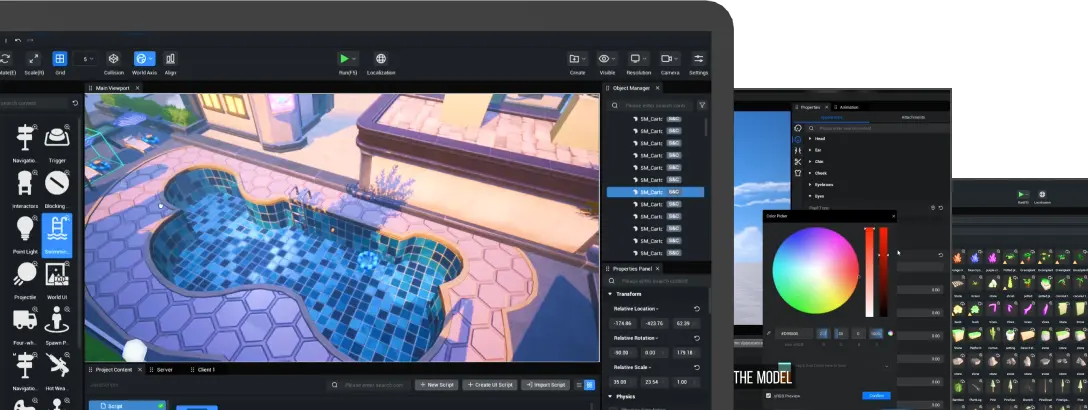Collapse the Transform section

(x=611, y=294)
